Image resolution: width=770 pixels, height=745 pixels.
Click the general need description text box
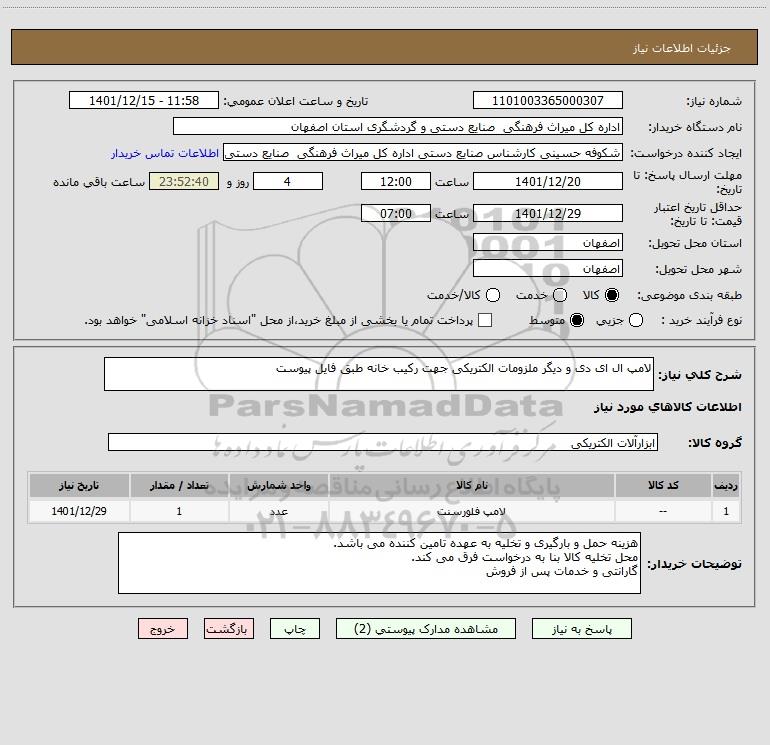[x=379, y=374]
